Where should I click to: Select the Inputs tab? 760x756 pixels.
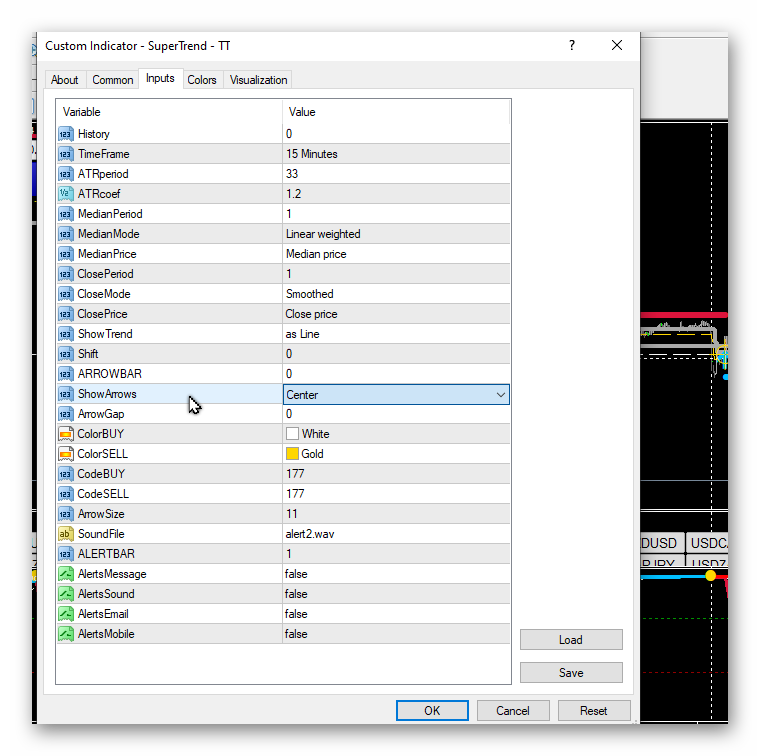160,79
